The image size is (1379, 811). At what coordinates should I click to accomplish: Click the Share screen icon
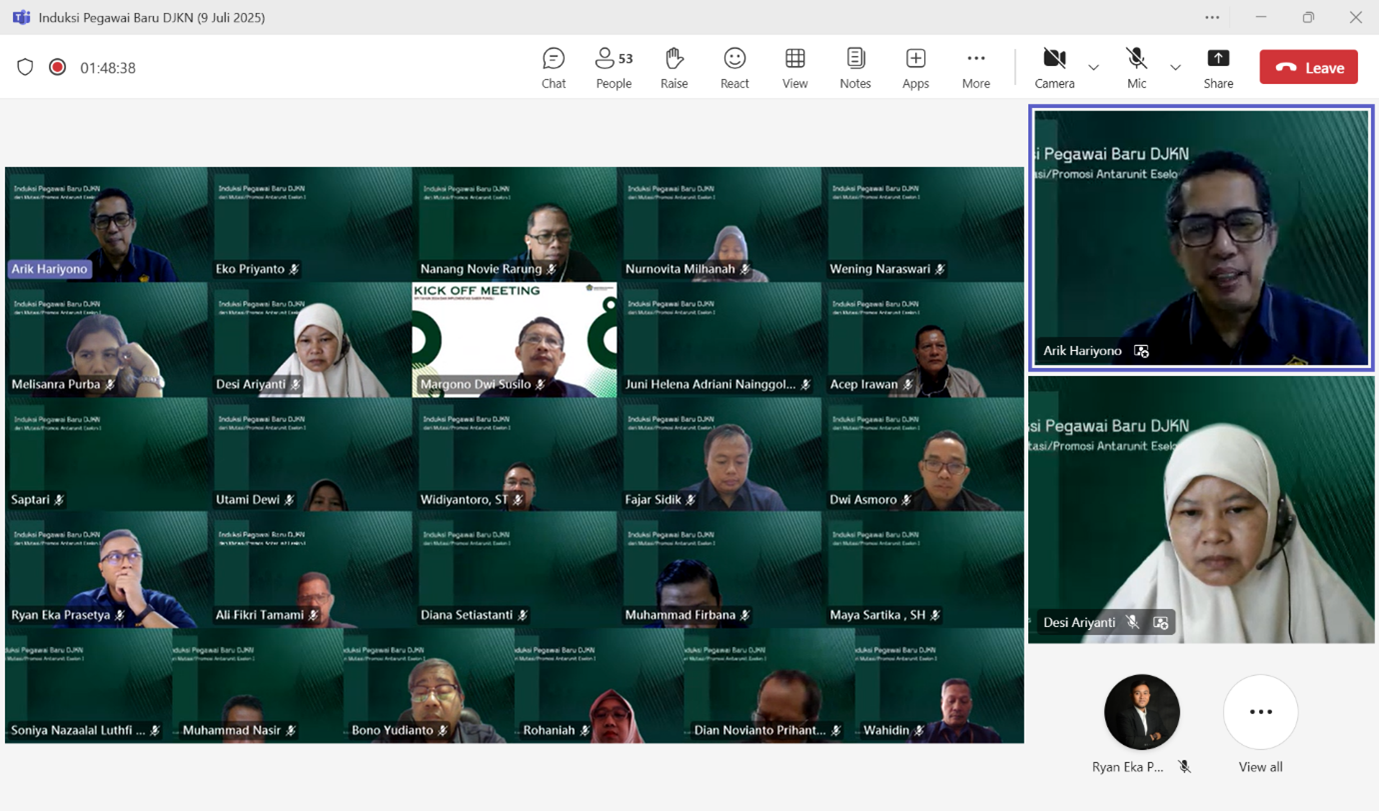(1218, 67)
